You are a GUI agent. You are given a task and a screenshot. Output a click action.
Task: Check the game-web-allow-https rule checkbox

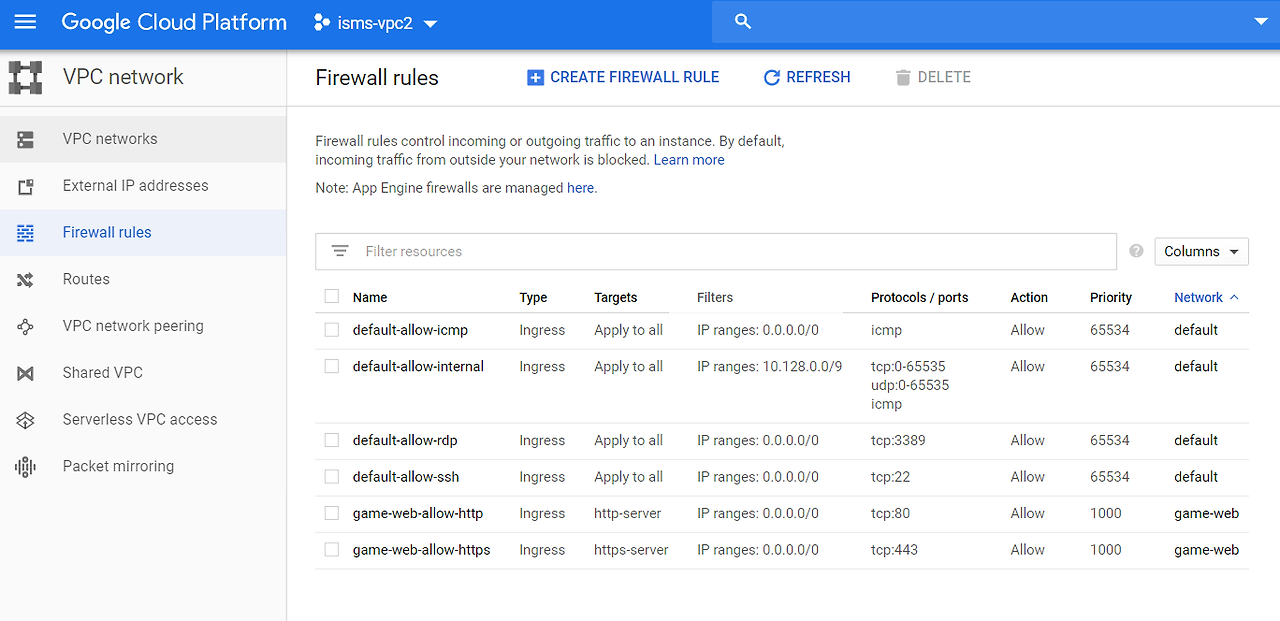tap(332, 549)
